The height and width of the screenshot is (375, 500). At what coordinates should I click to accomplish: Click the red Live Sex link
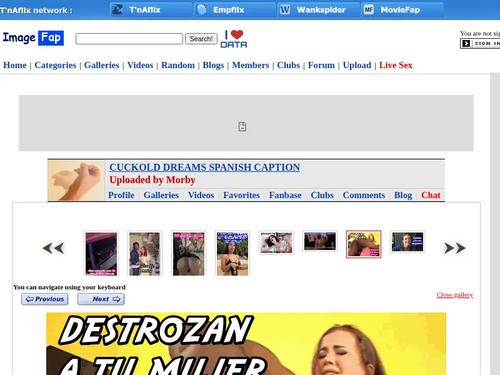click(x=396, y=65)
